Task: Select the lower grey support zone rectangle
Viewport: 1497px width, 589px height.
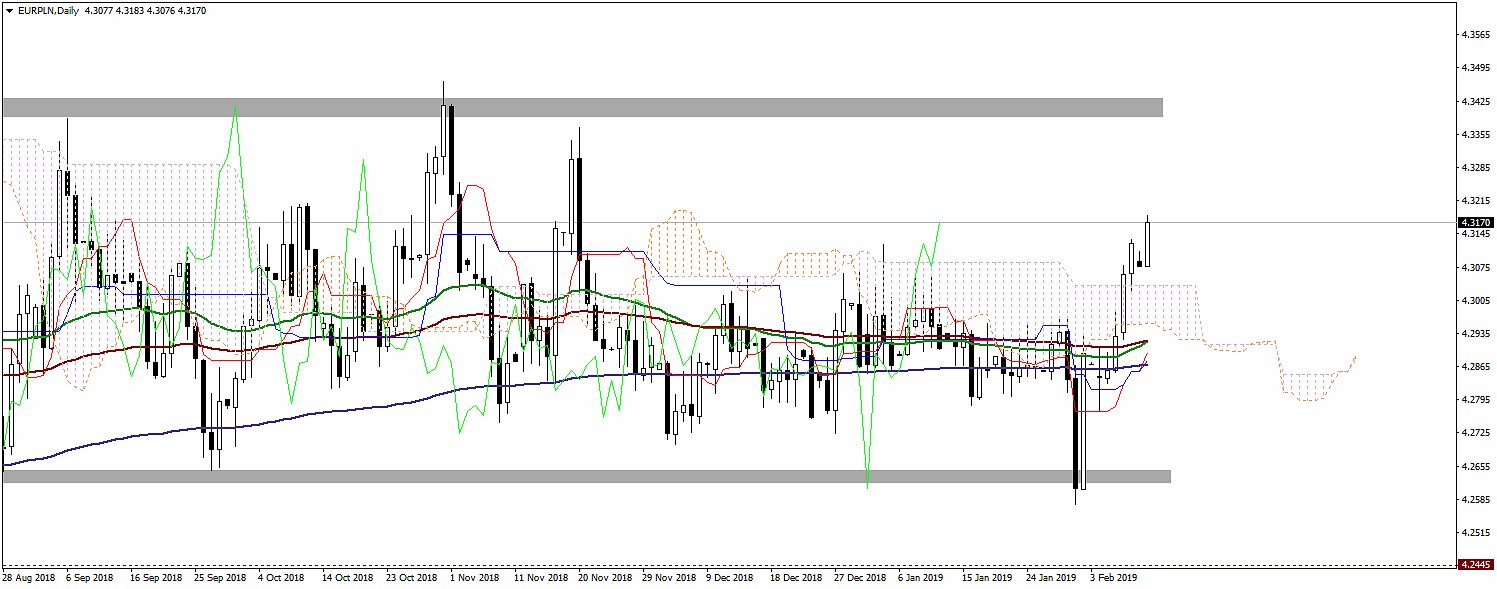Action: (587, 477)
